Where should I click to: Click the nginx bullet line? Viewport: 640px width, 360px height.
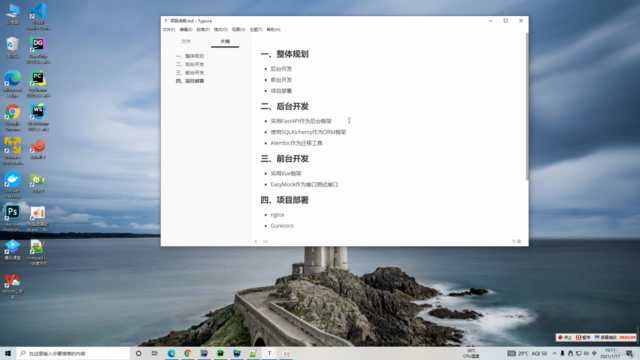277,215
